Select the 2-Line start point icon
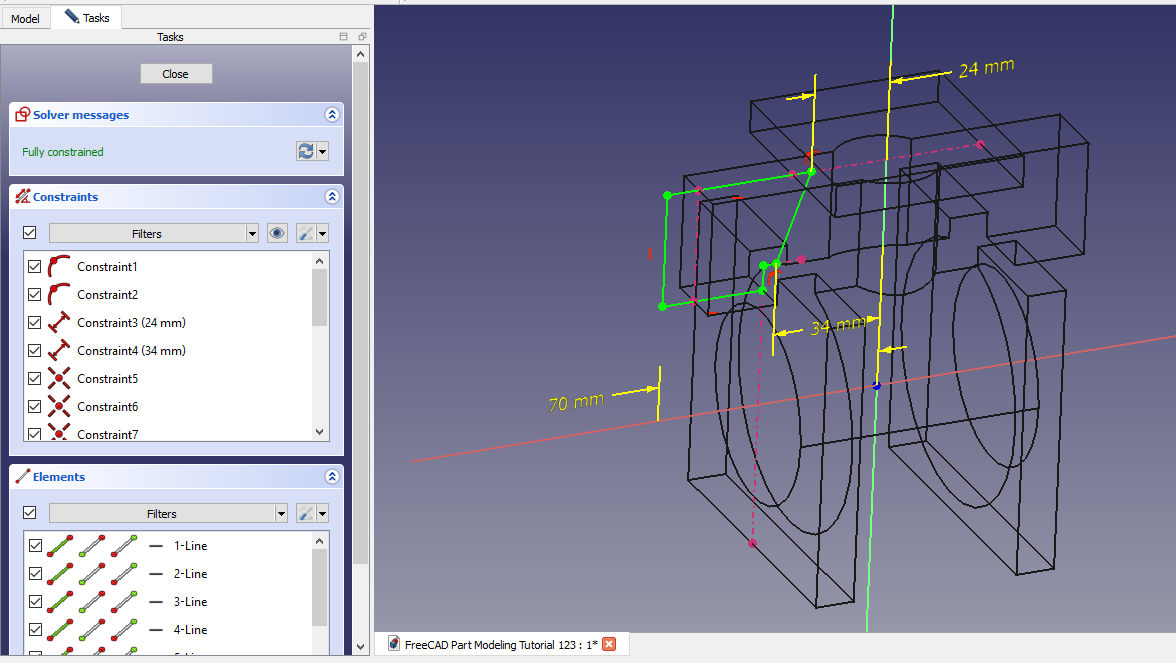 point(94,574)
